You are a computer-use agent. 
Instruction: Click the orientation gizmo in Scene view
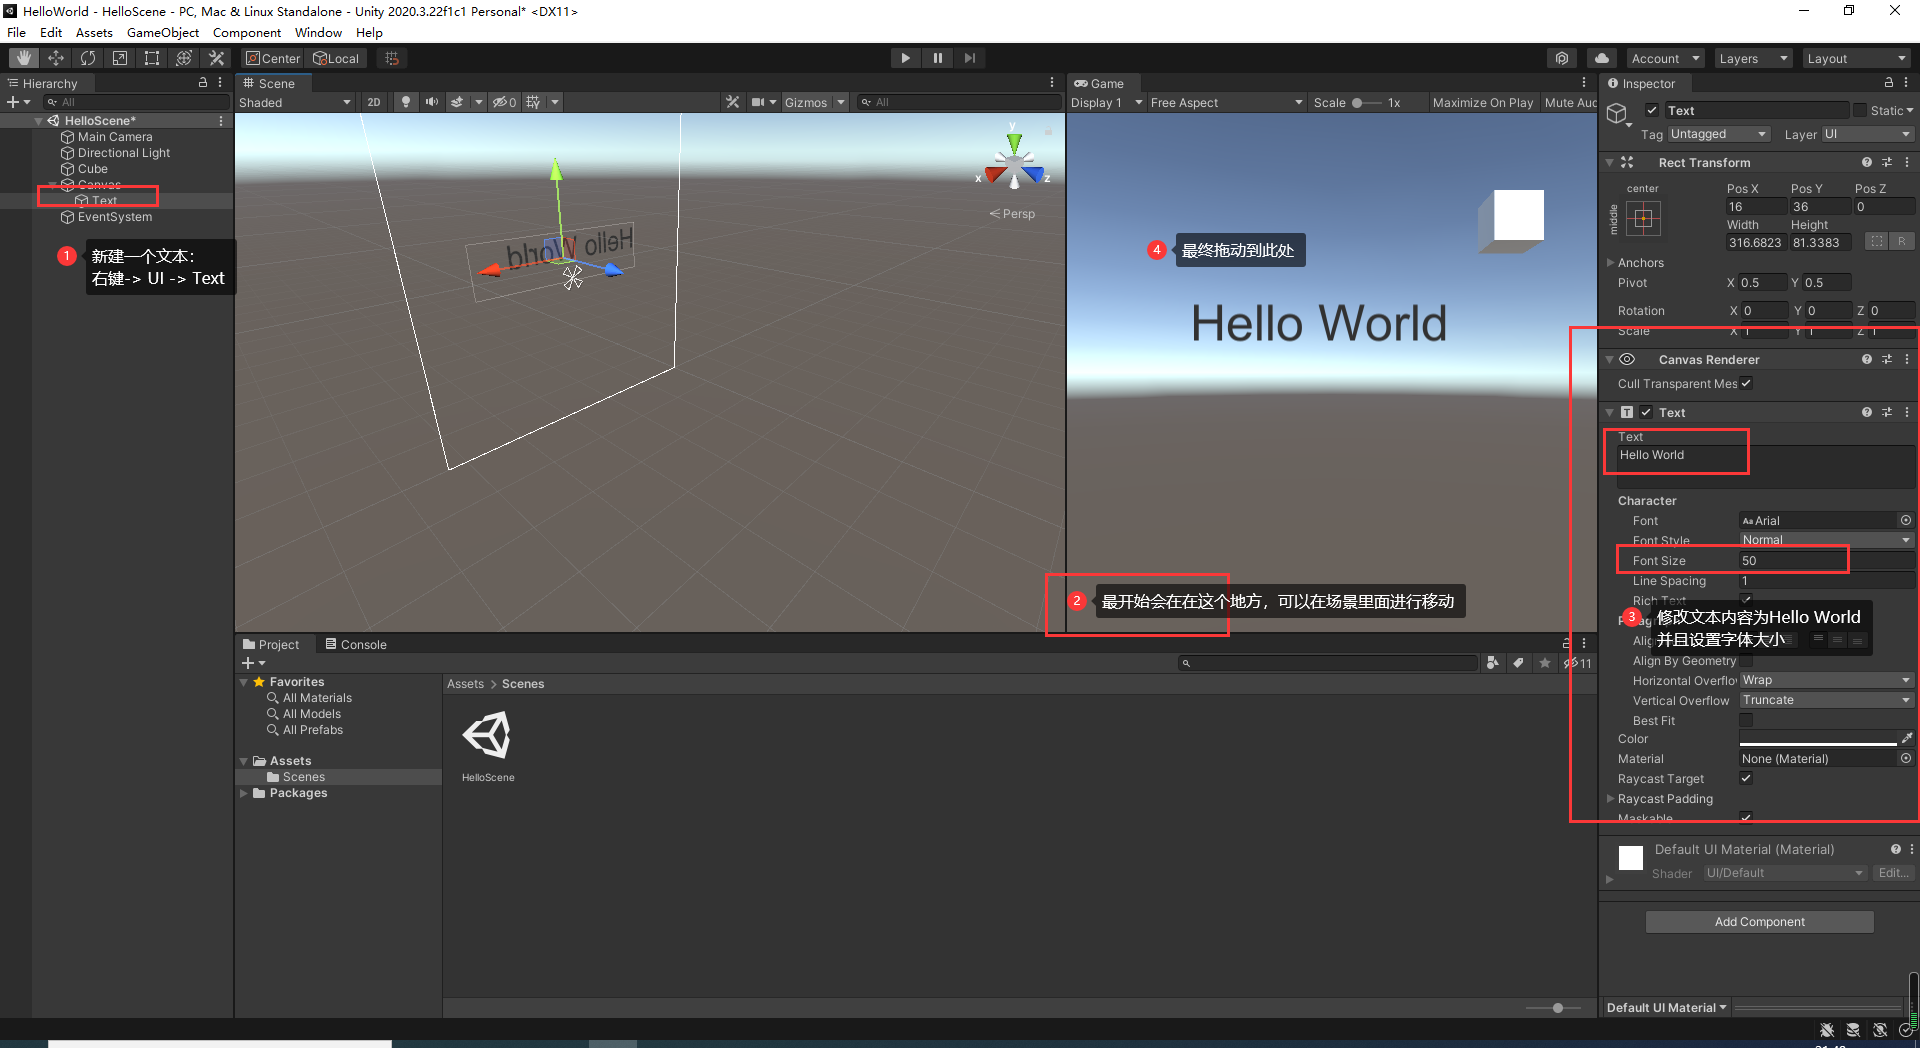click(x=1014, y=163)
